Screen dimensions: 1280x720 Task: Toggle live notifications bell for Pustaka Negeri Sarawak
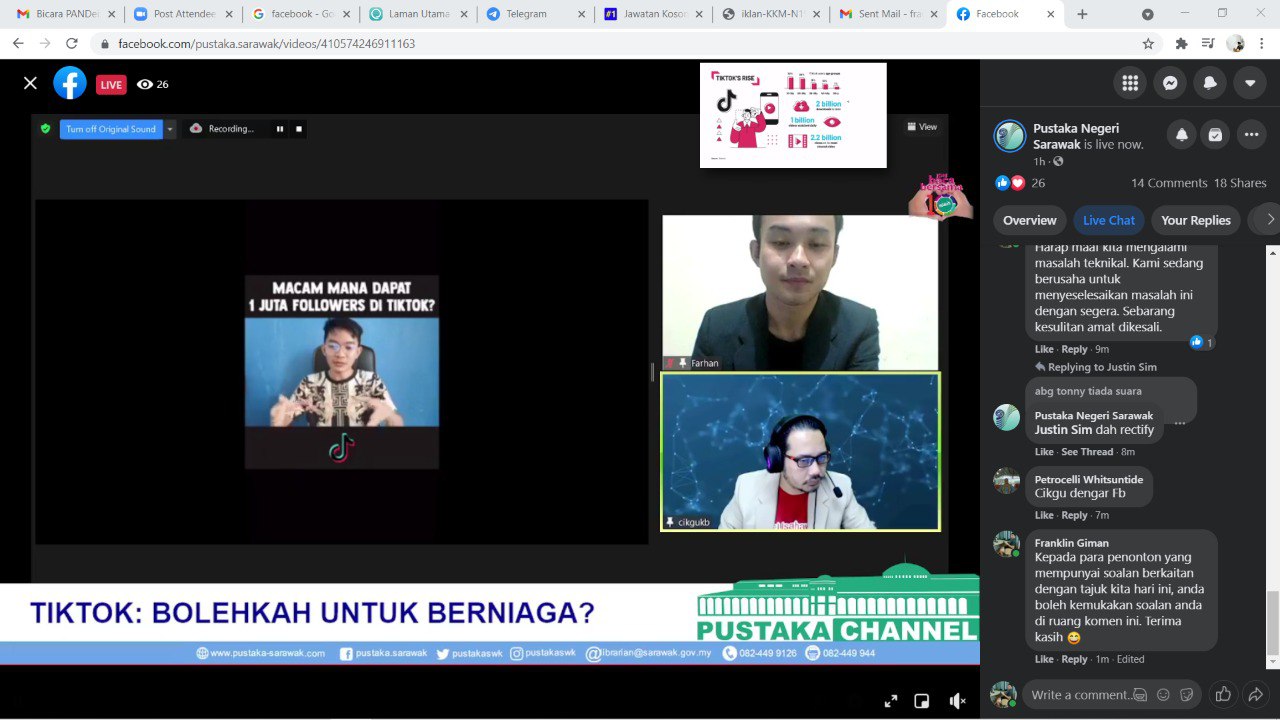[1182, 135]
